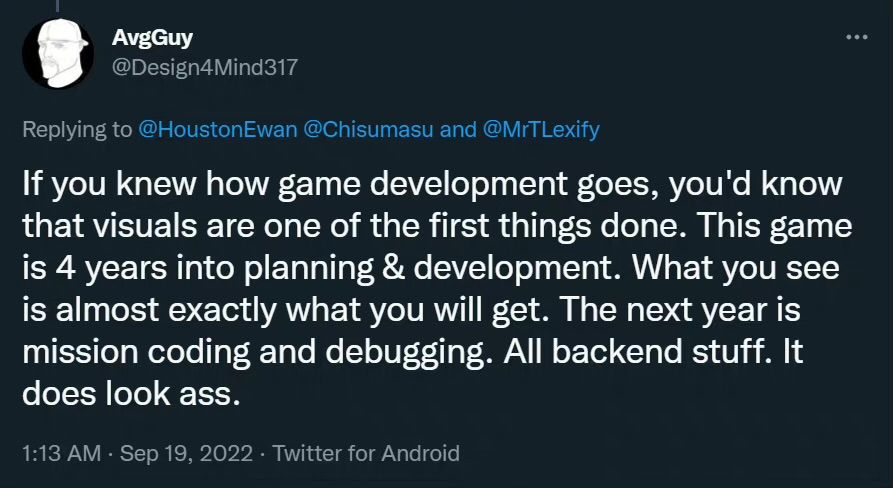The image size is (893, 488).
Task: Click the closing words "does look ass."
Action: point(131,394)
